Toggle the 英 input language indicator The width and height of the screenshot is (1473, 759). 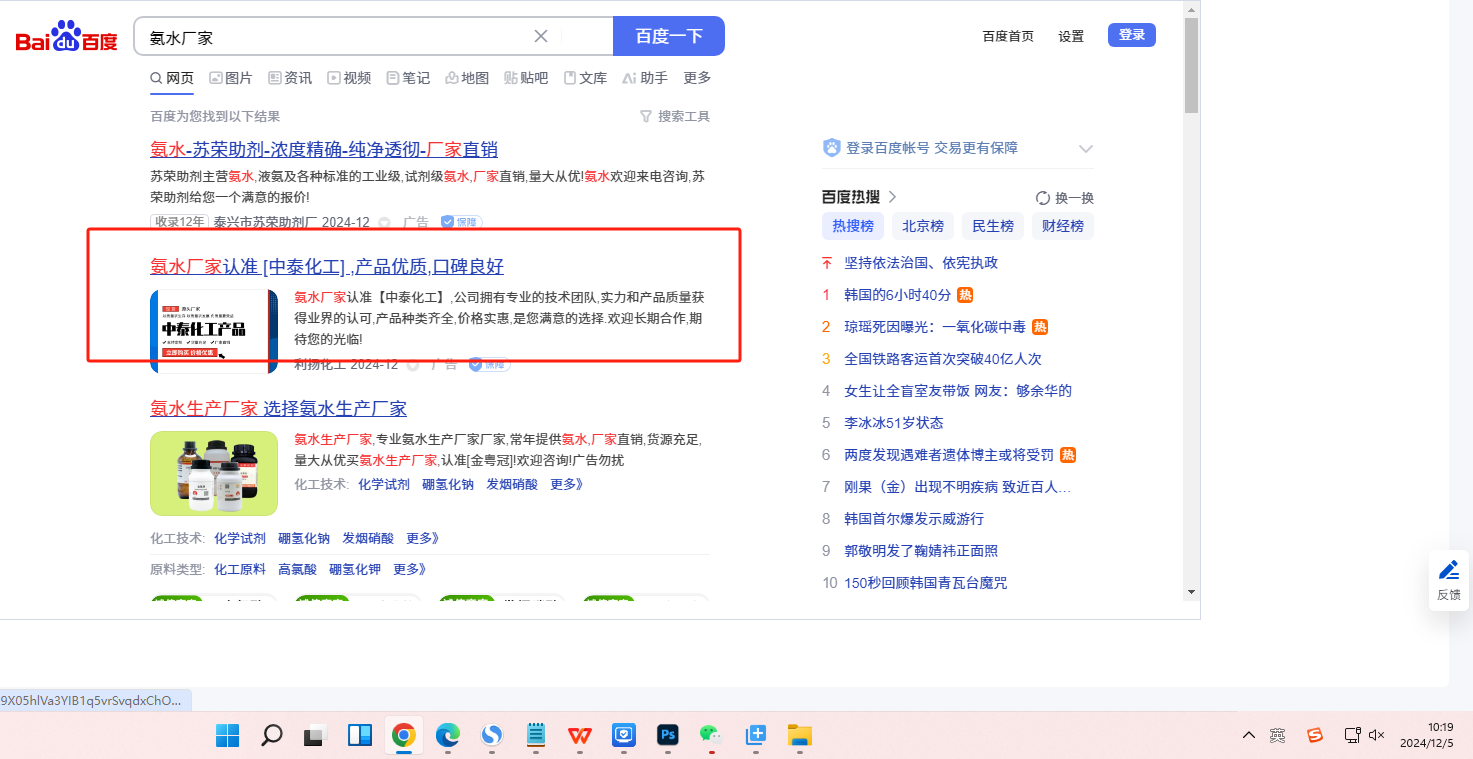(1277, 736)
